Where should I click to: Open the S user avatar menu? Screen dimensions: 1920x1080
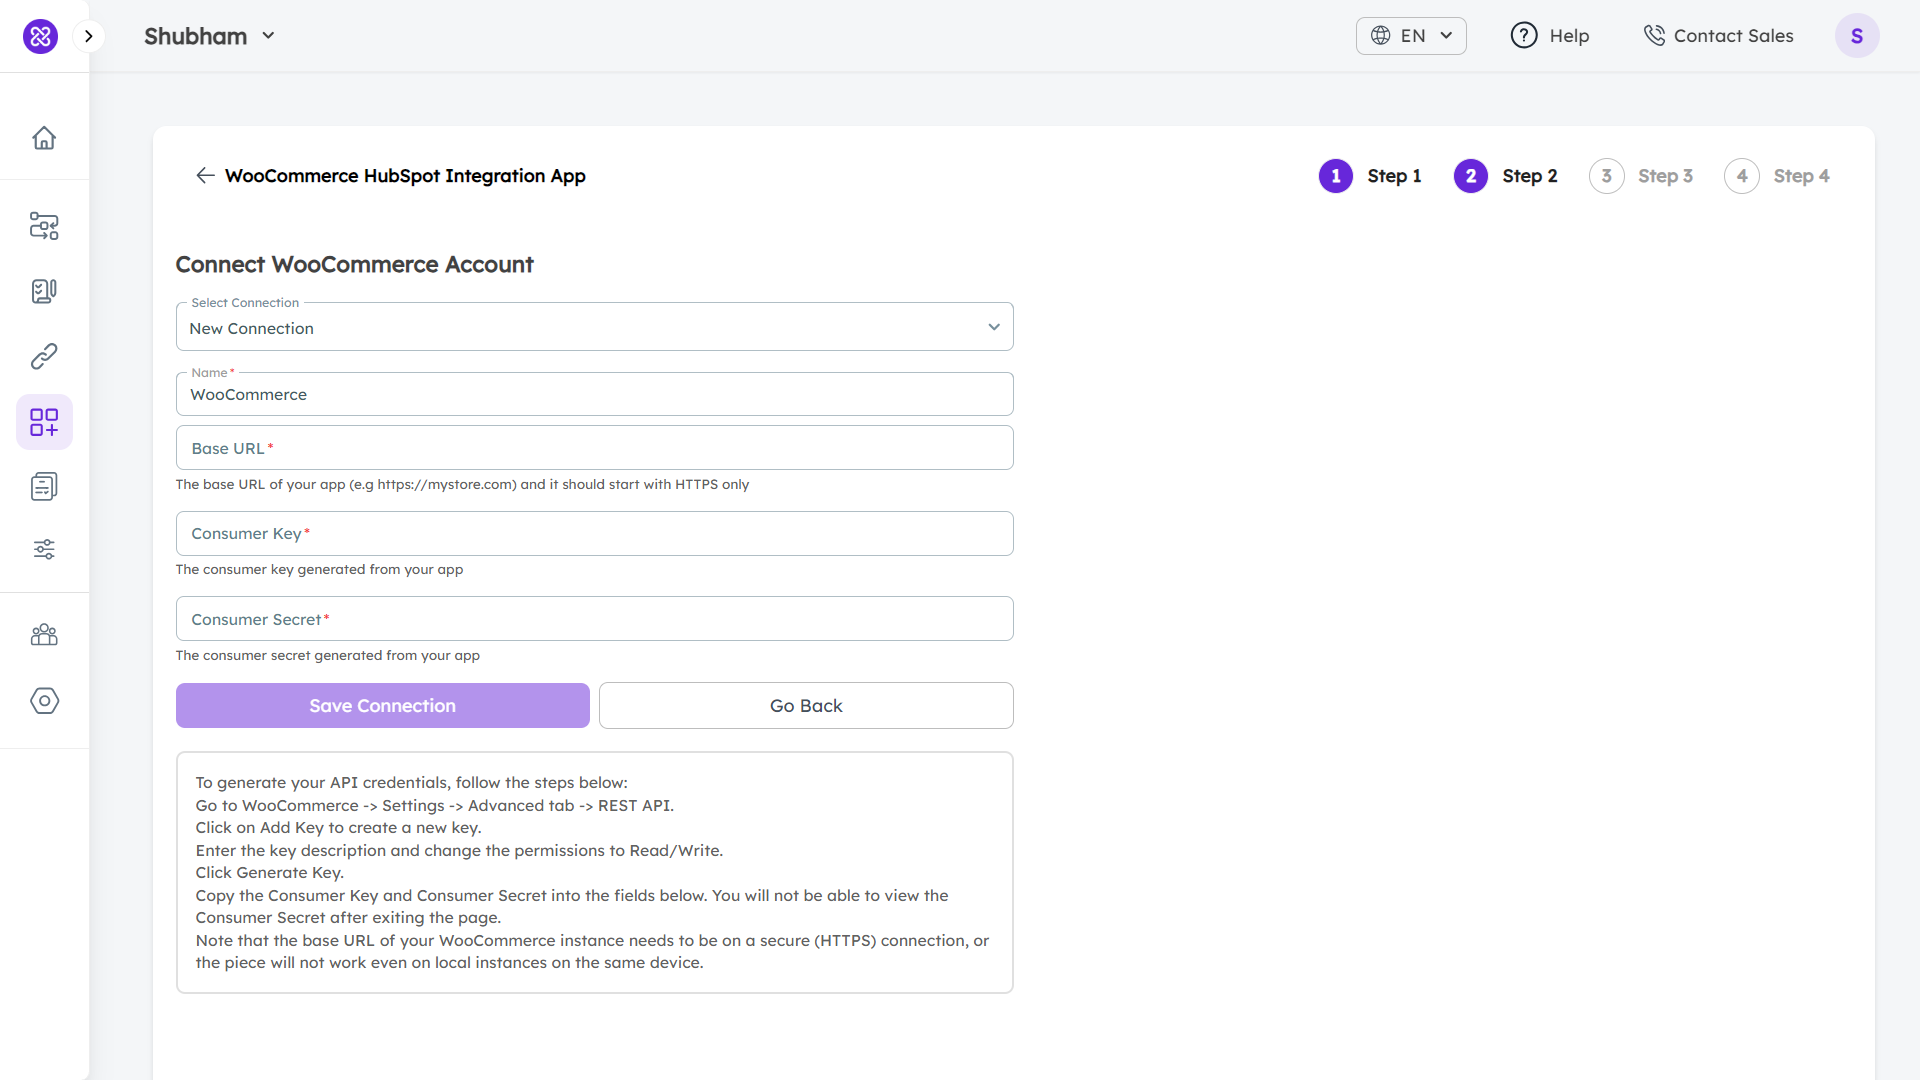[x=1857, y=36]
